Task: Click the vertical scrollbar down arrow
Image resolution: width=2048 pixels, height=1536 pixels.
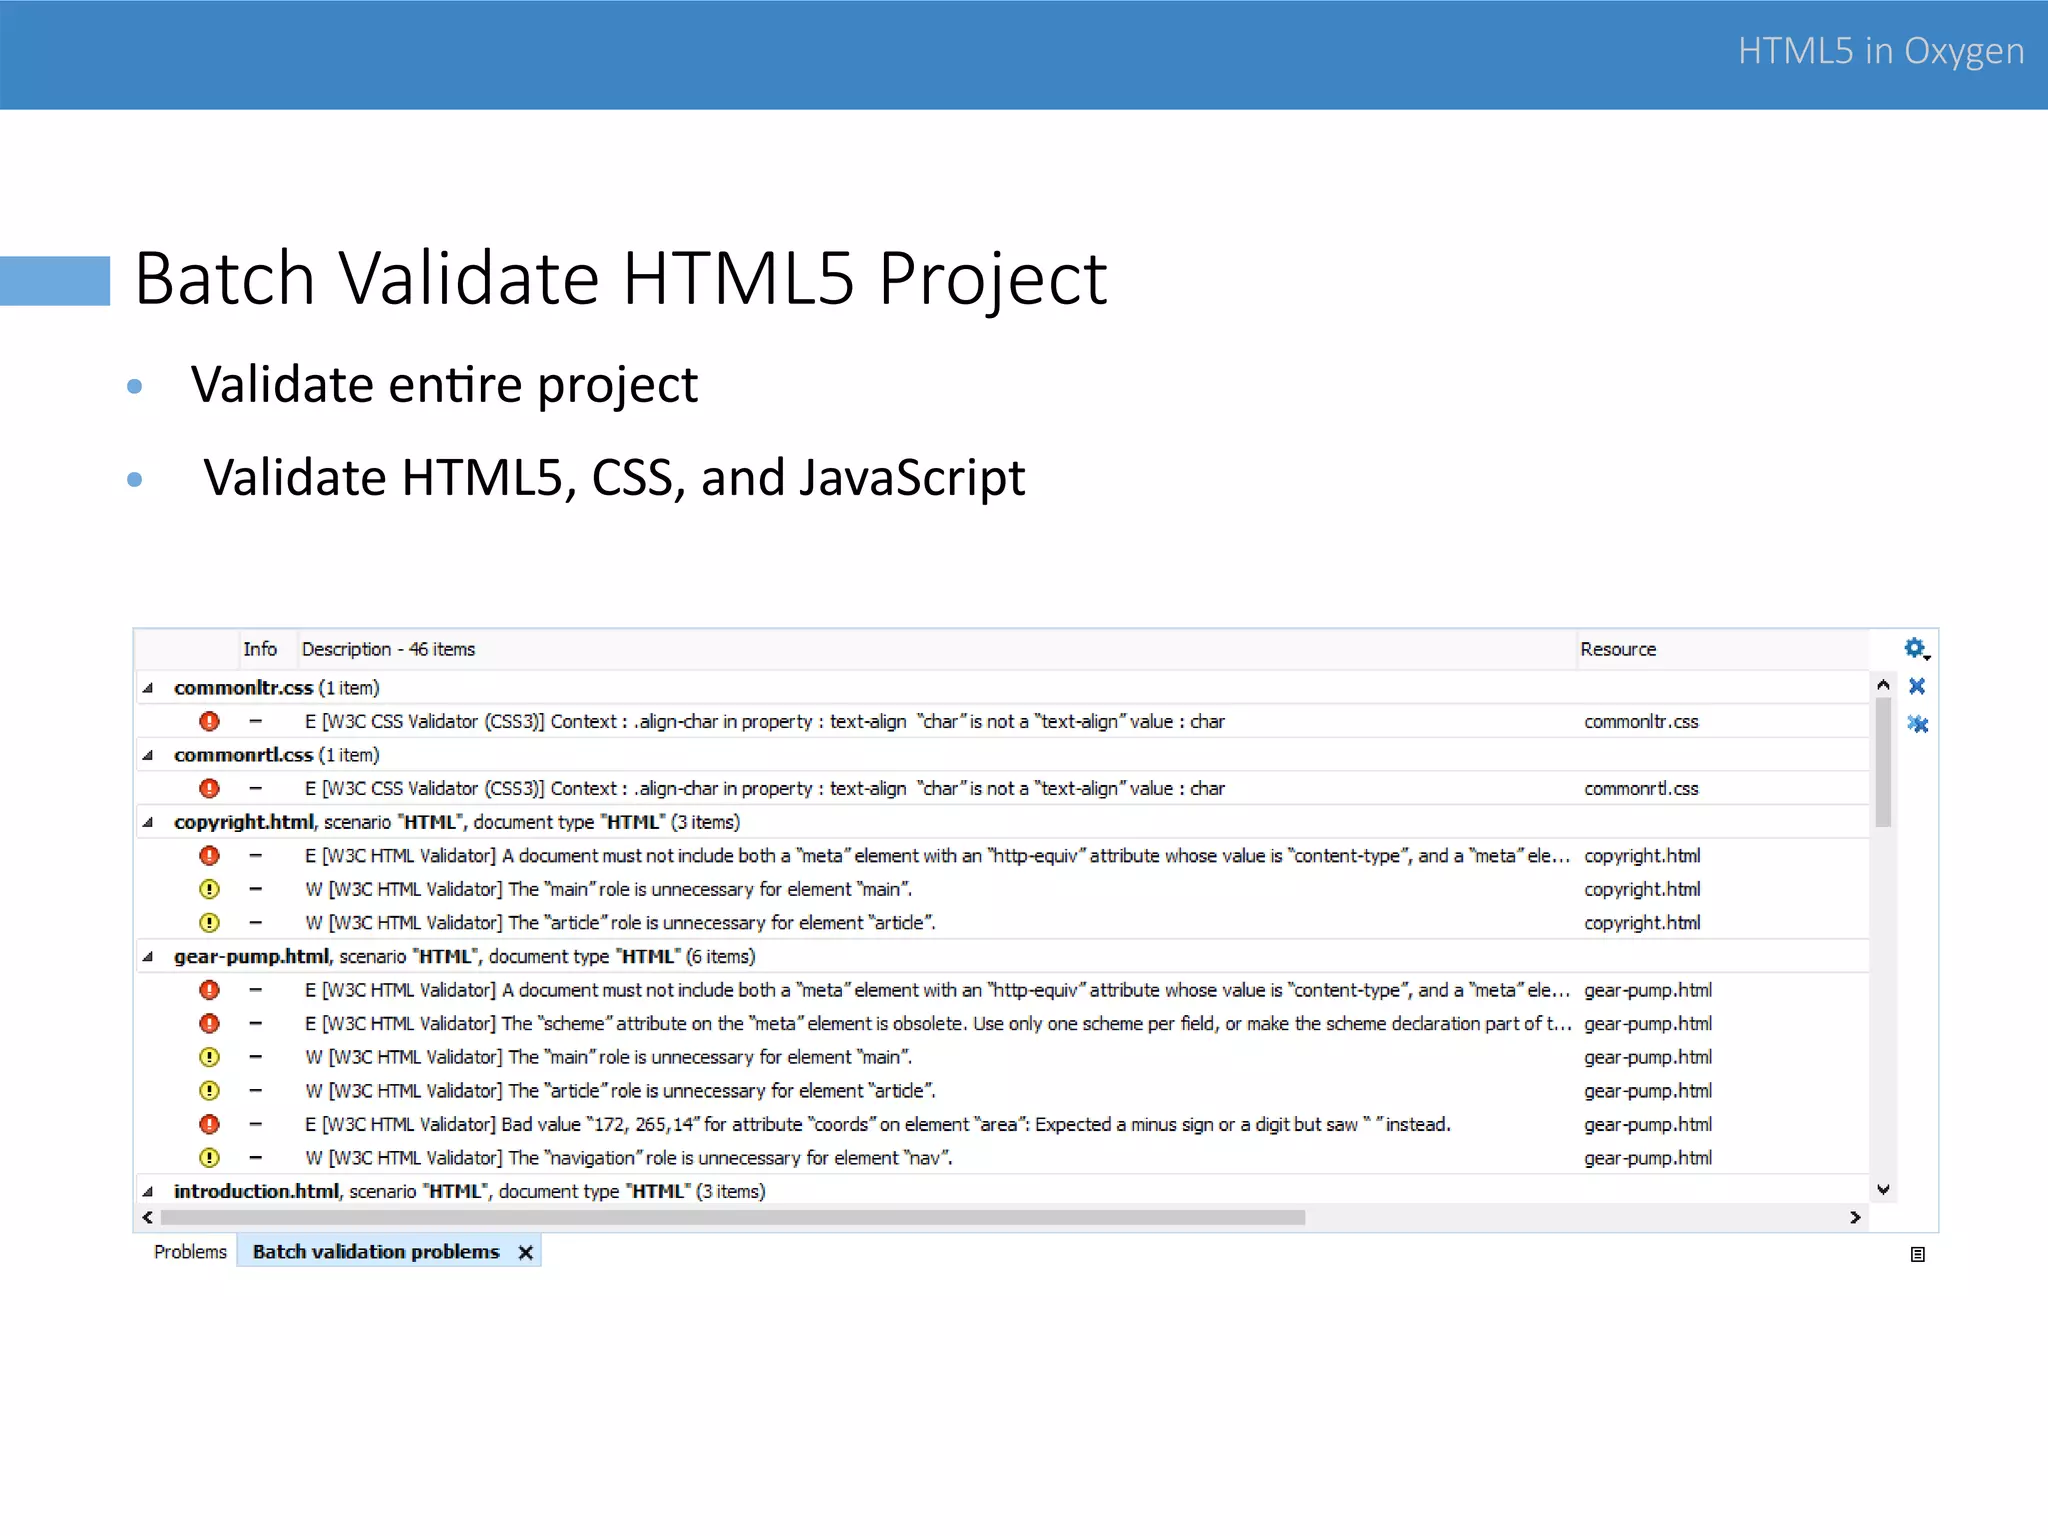Action: (1883, 1189)
